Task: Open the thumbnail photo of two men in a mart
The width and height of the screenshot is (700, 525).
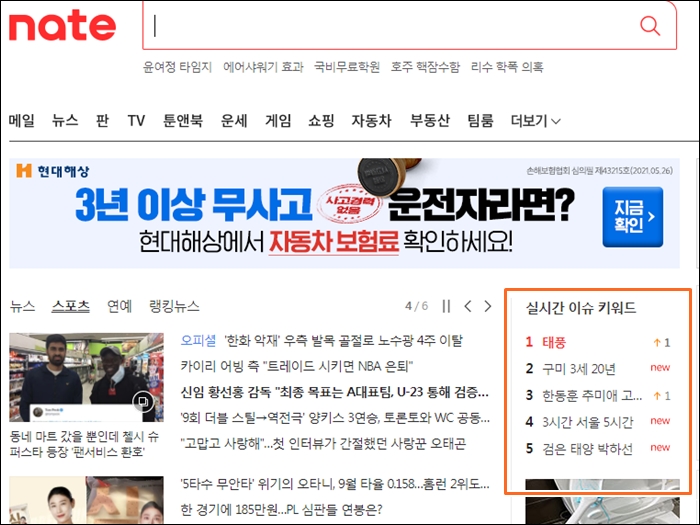Action: (x=86, y=377)
